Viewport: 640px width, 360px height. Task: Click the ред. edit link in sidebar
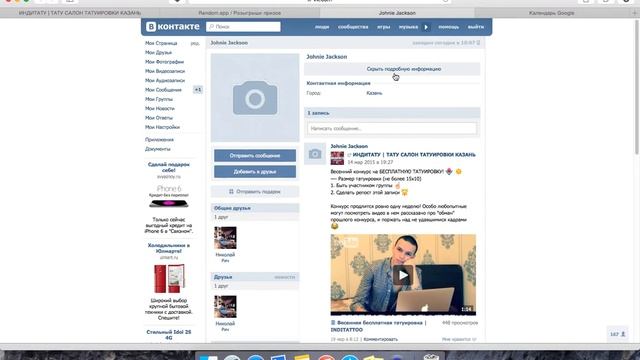(195, 43)
